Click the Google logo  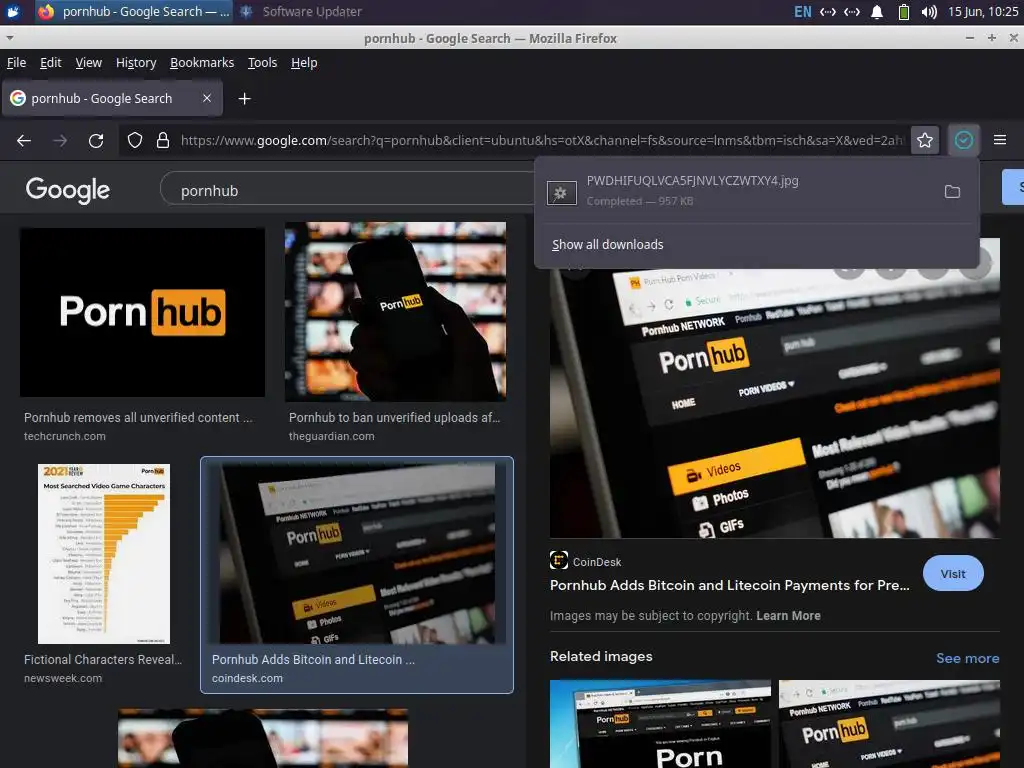pos(67,190)
